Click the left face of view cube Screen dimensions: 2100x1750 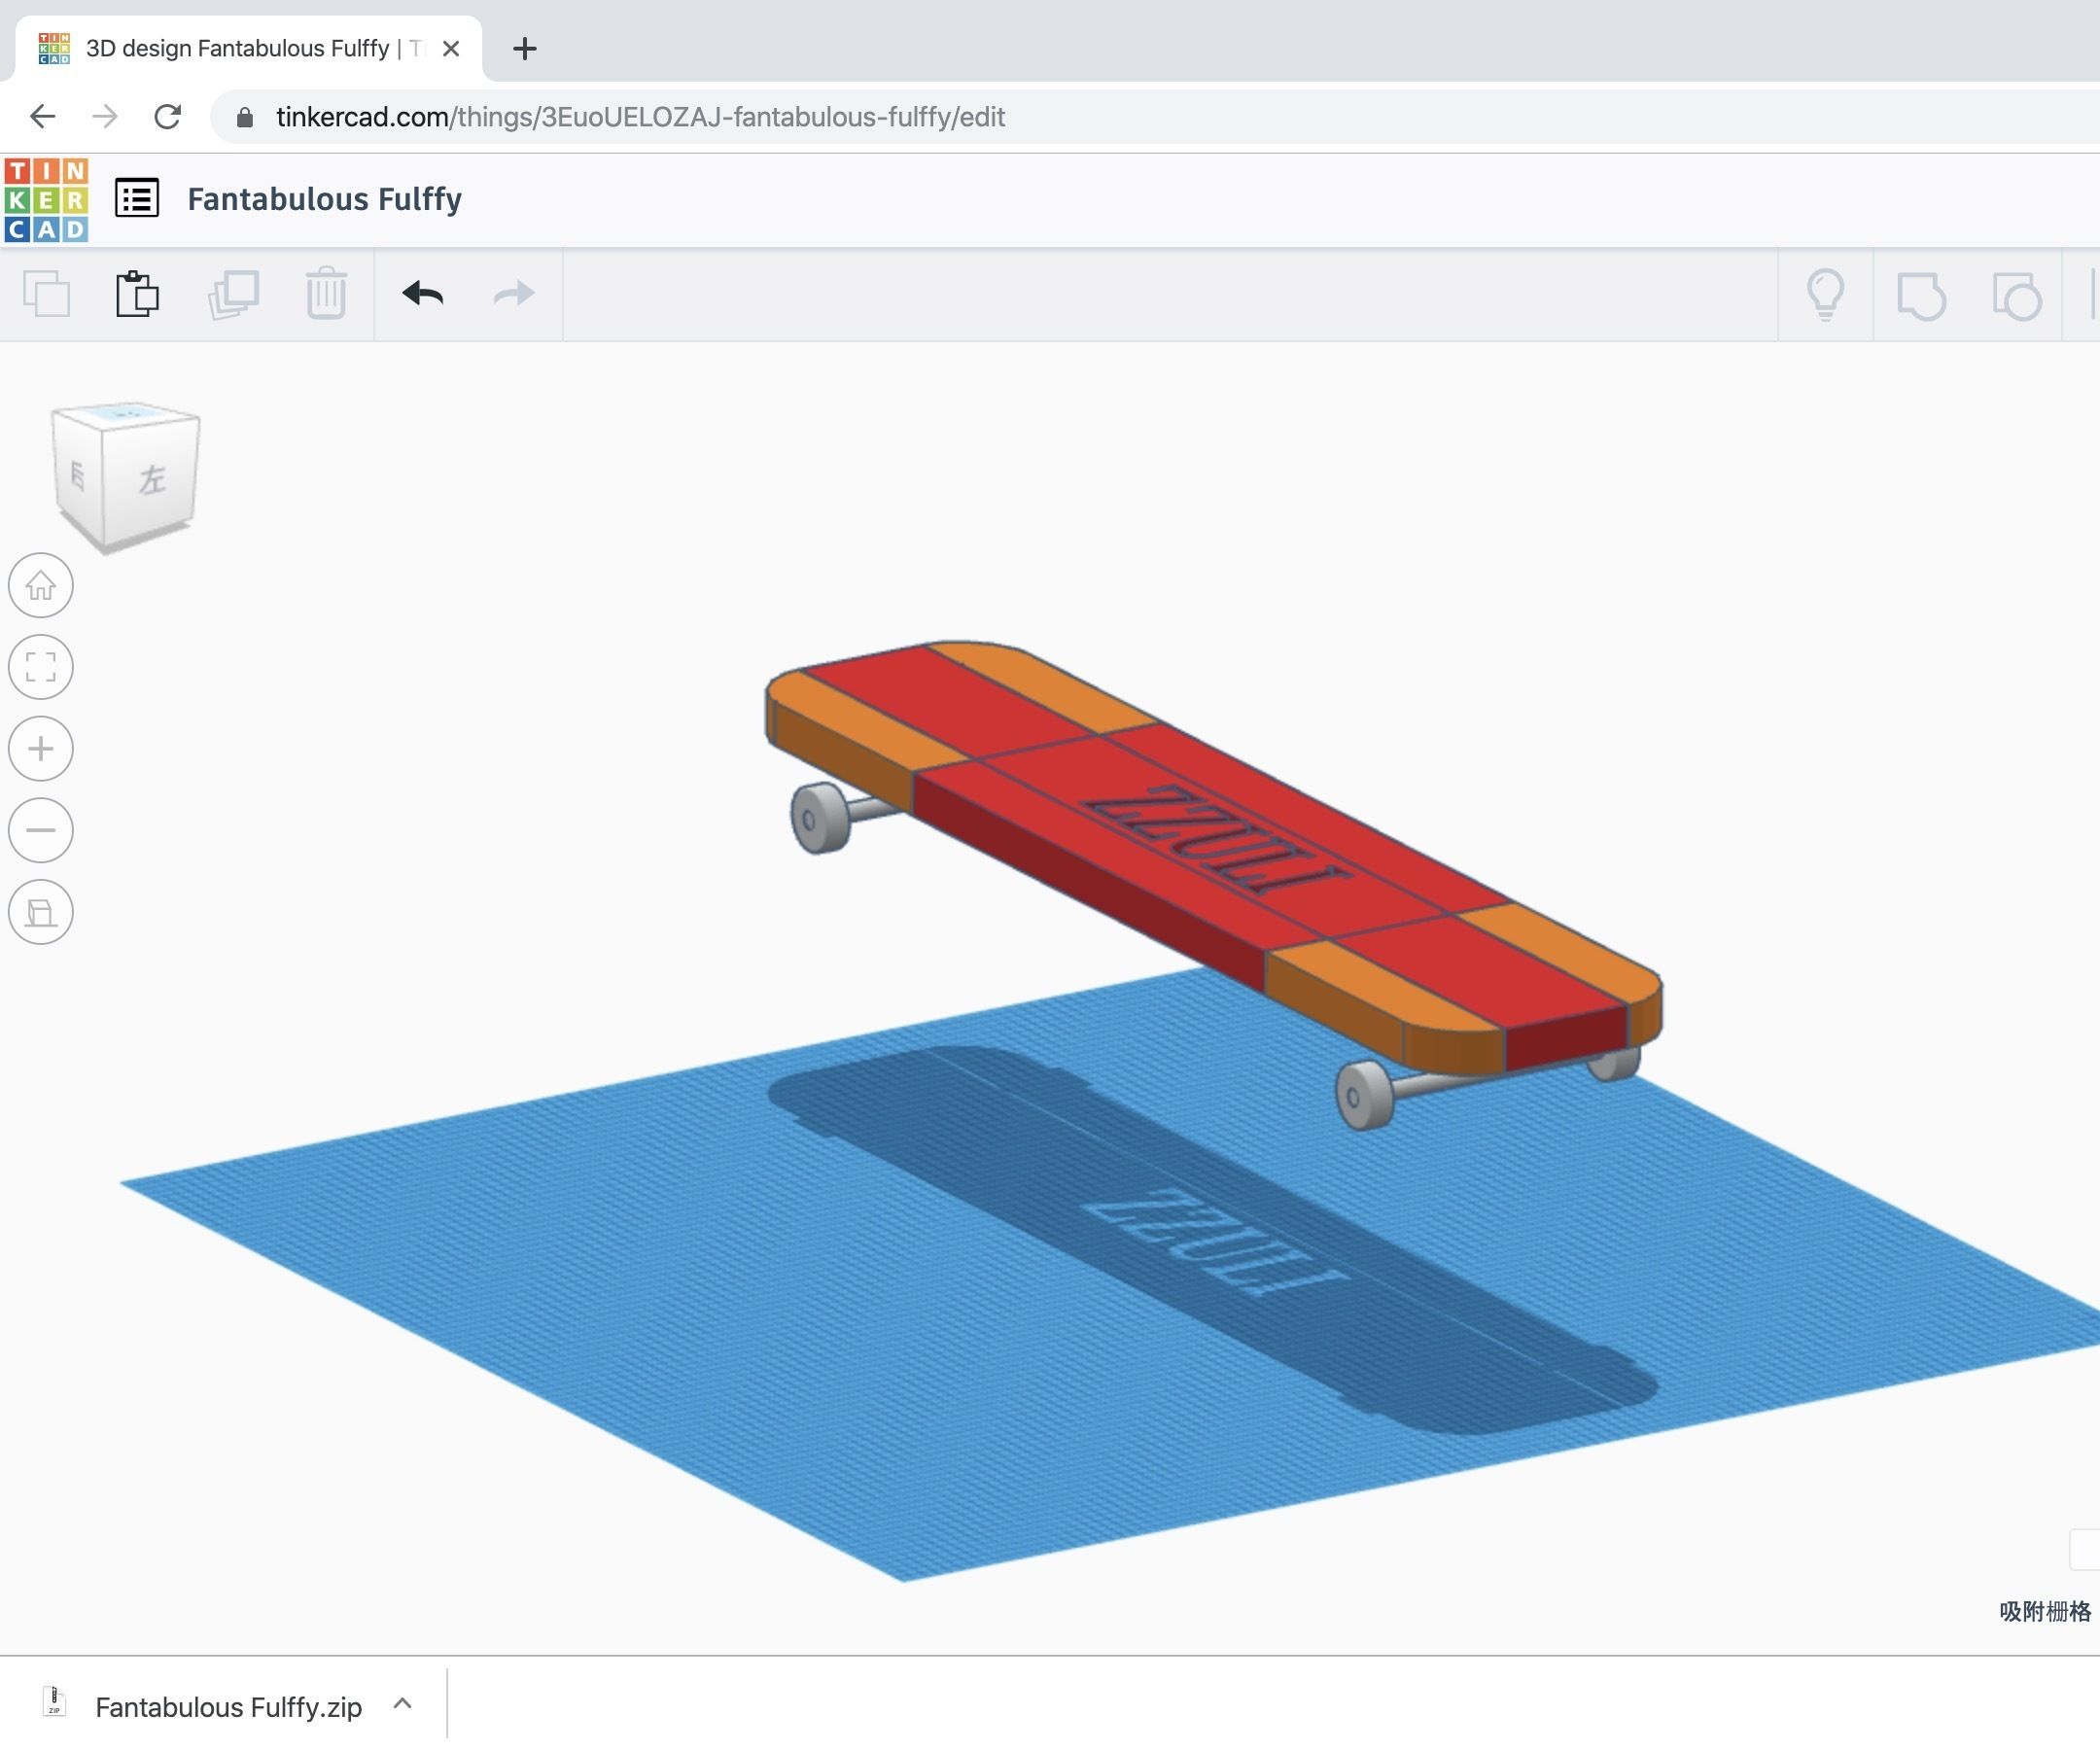coord(150,480)
